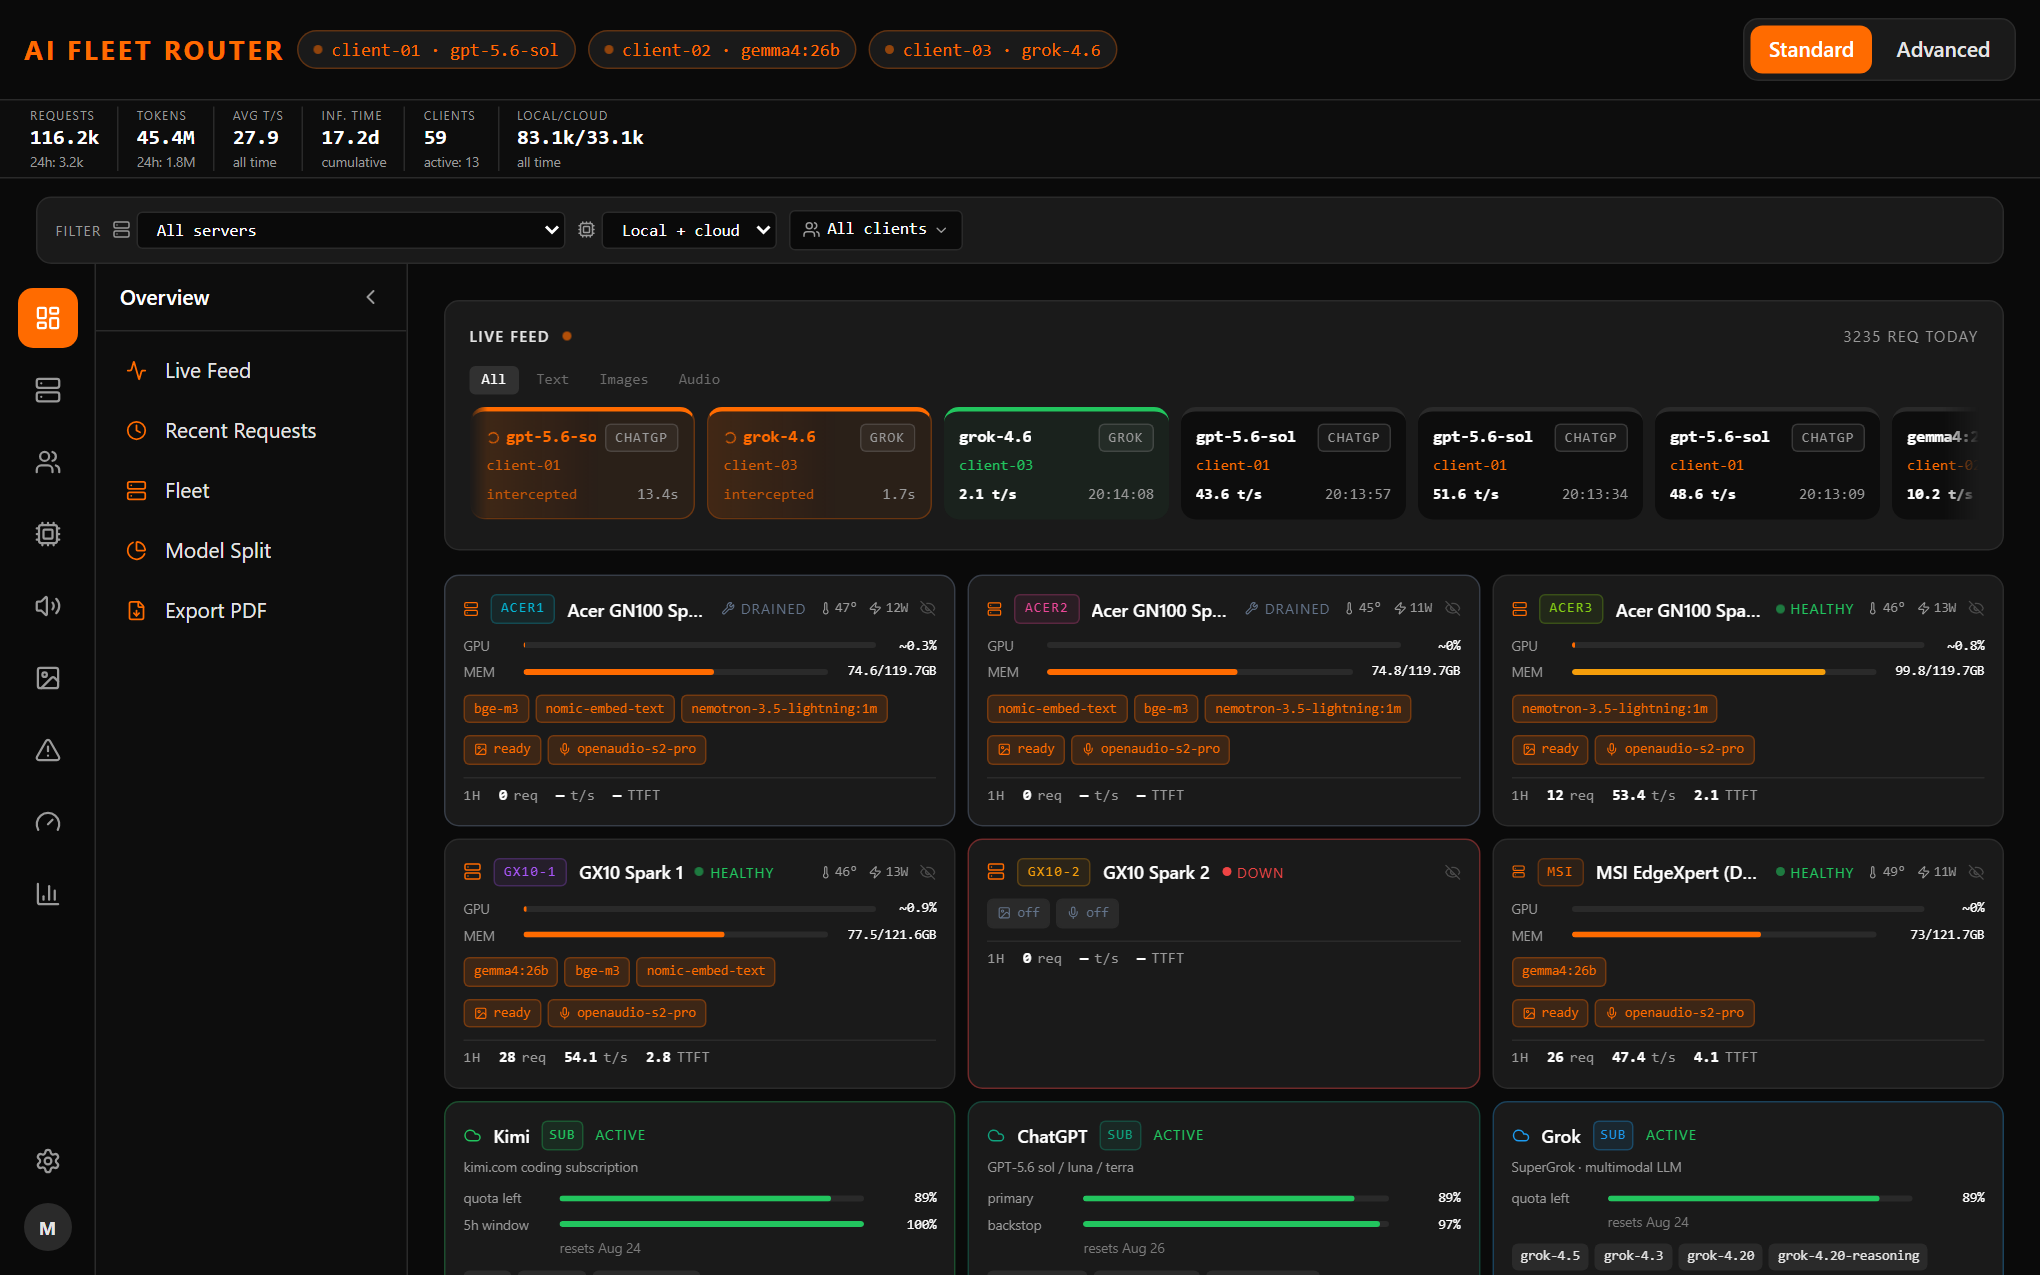Open intercepted gpt-5.6-sol feed card
This screenshot has height=1275, width=2040.
(x=582, y=464)
